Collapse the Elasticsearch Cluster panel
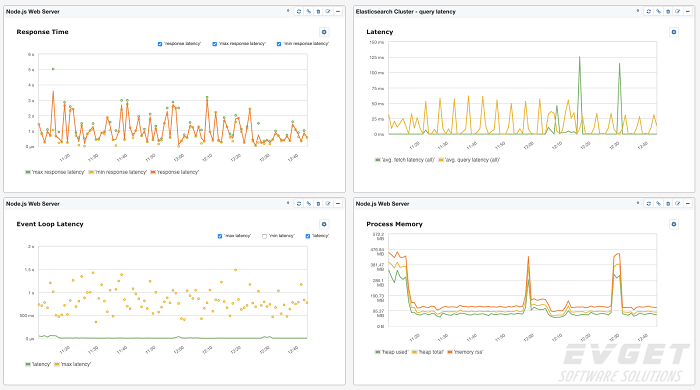 (688, 12)
